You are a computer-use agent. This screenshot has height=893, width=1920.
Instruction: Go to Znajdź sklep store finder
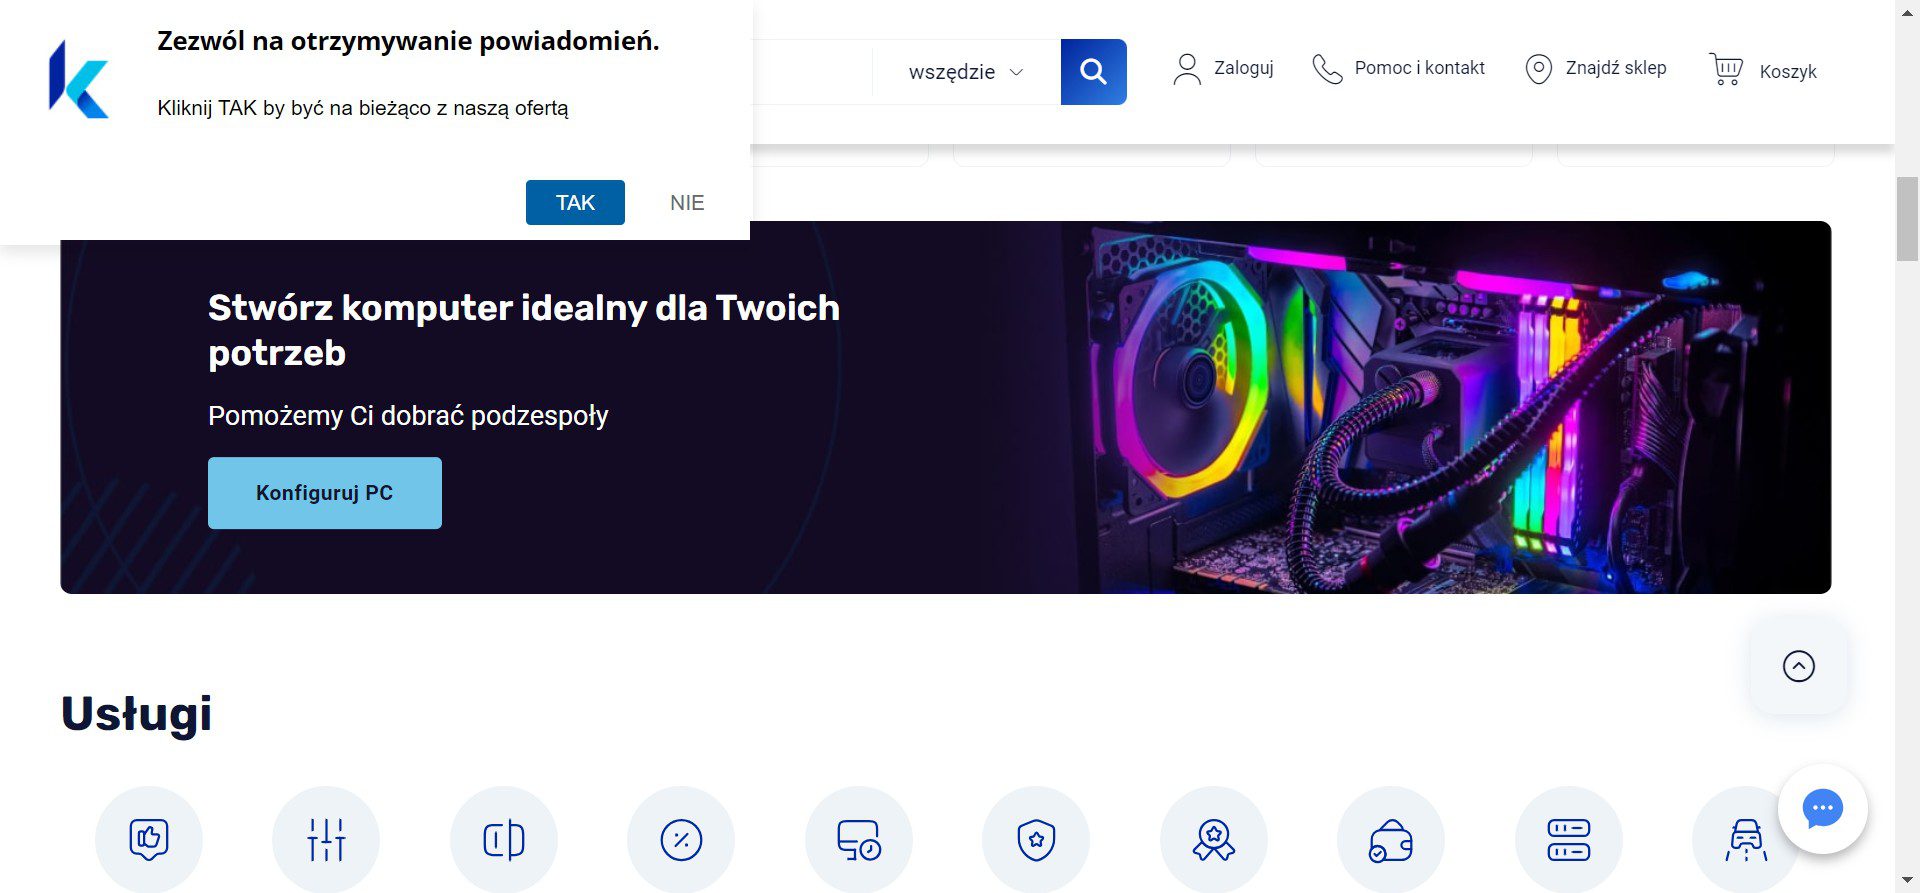tap(1596, 68)
